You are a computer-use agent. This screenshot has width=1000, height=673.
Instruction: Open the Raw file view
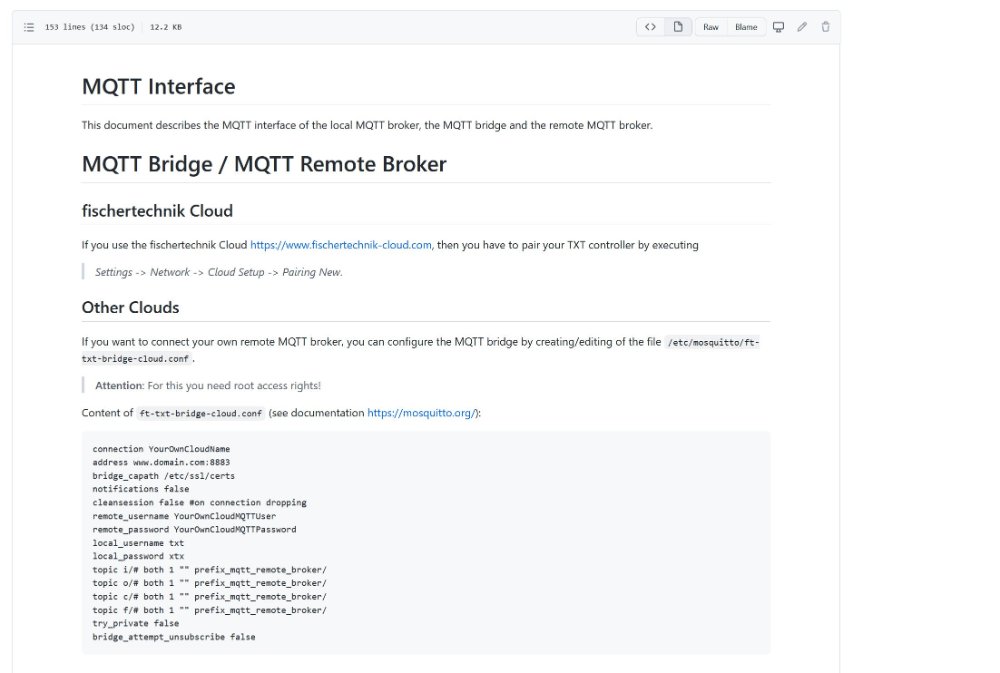coord(710,27)
